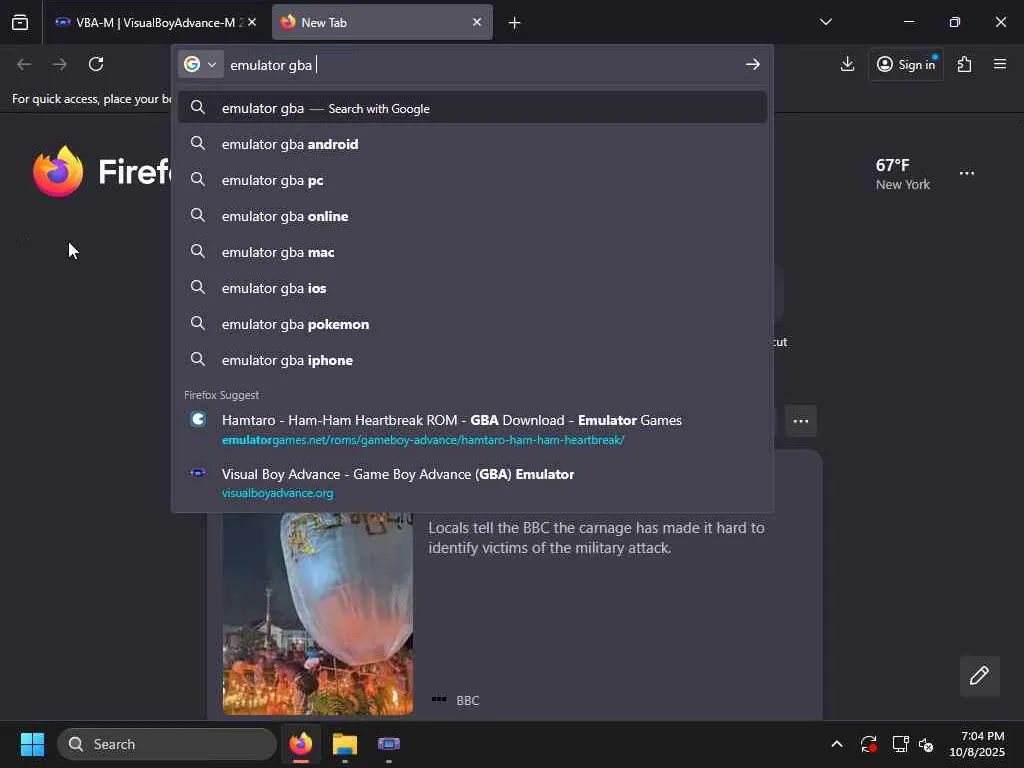Read the 'Locals tell the BBC' article excerpt
This screenshot has width=1024, height=768.
pos(596,537)
